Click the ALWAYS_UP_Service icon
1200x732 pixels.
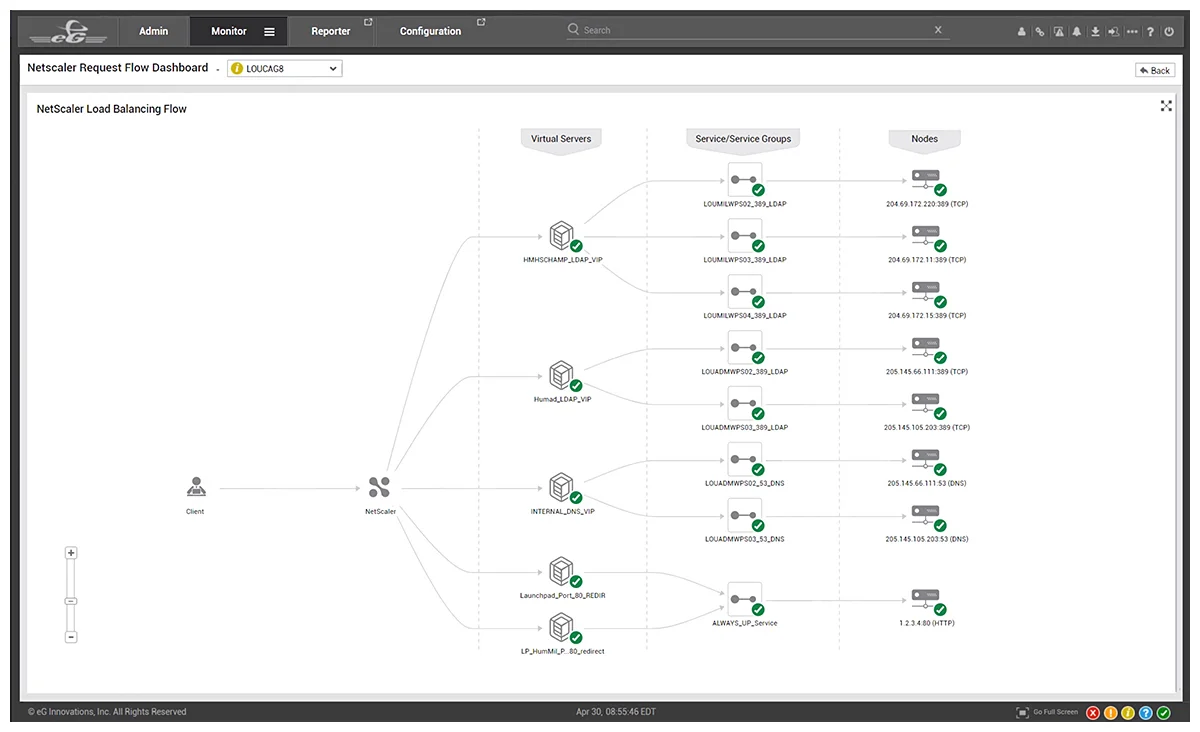point(745,600)
